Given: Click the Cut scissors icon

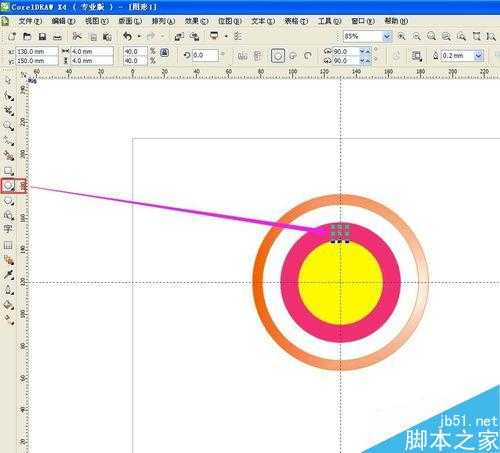Looking at the screenshot, I should pyautogui.click(x=77, y=36).
